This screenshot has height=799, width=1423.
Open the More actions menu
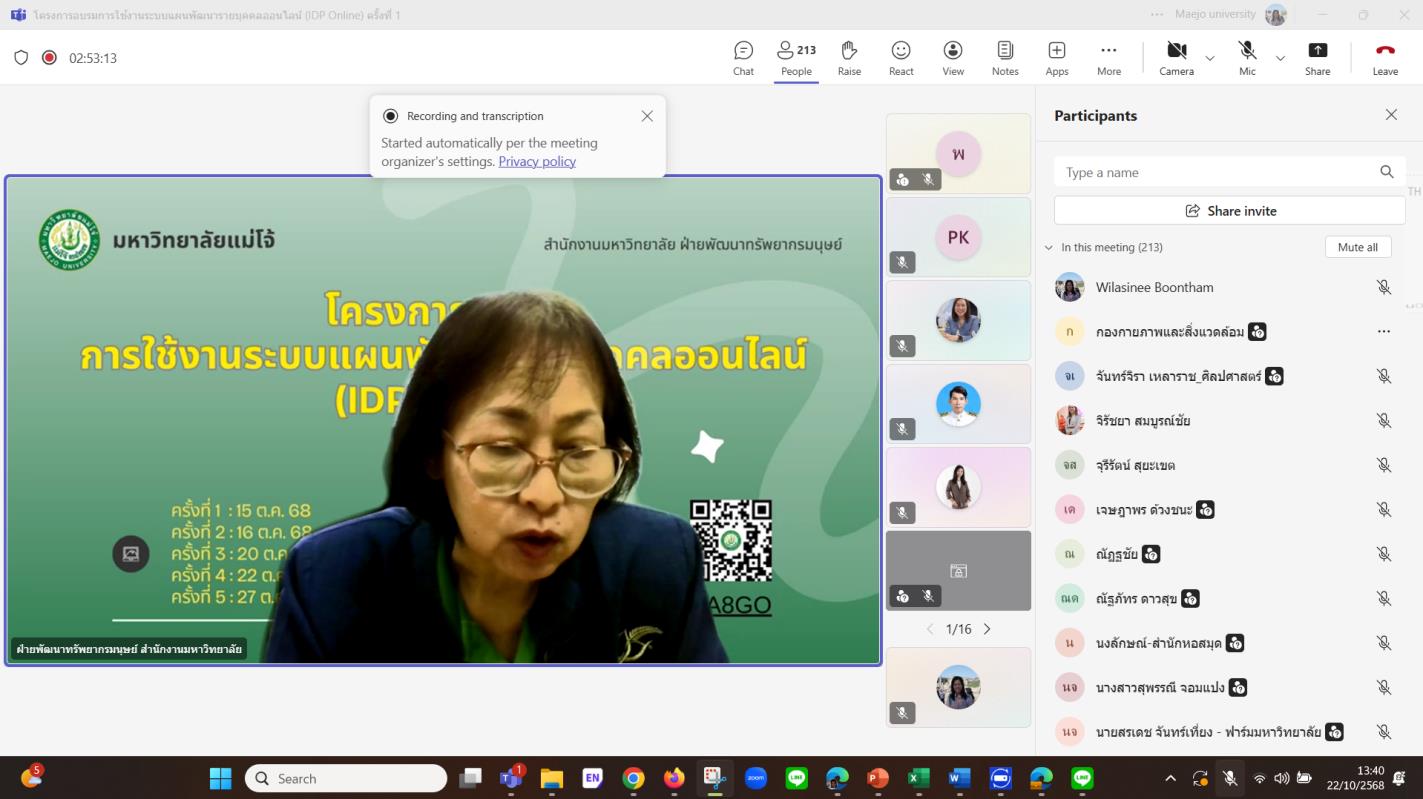coord(1108,58)
